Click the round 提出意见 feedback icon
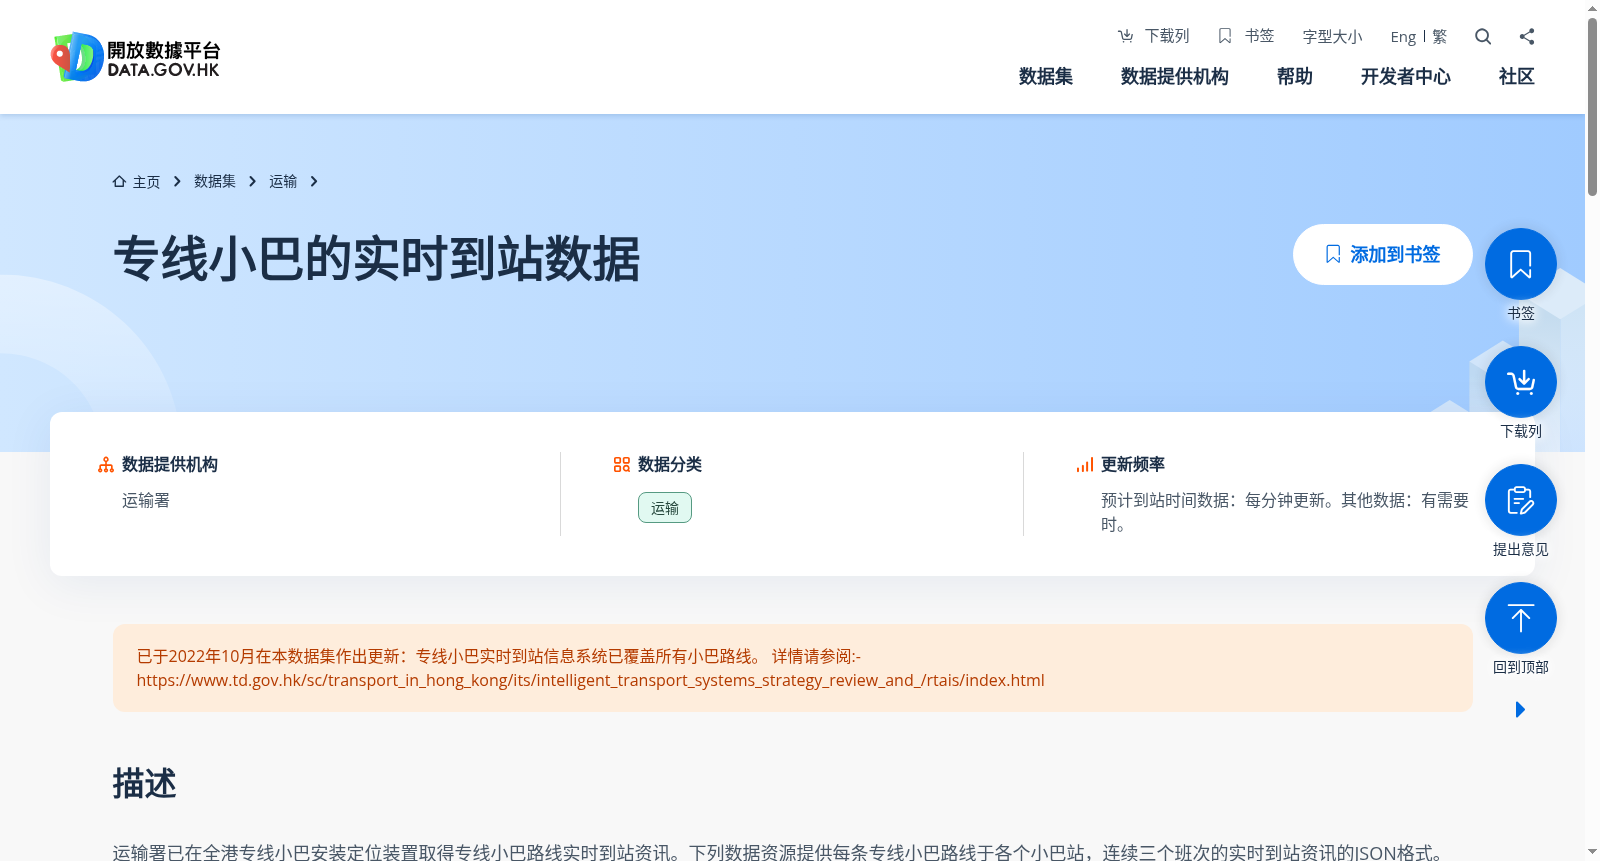The image size is (1600, 861). click(x=1521, y=500)
